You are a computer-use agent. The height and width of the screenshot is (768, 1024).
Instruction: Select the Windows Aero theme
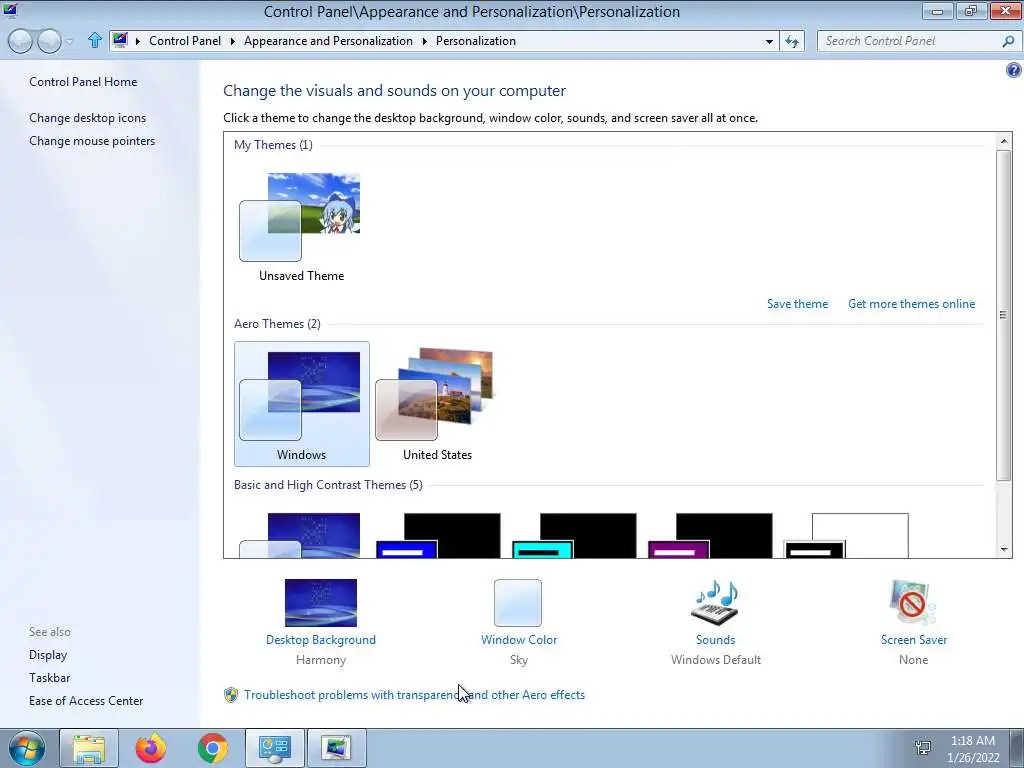[302, 404]
